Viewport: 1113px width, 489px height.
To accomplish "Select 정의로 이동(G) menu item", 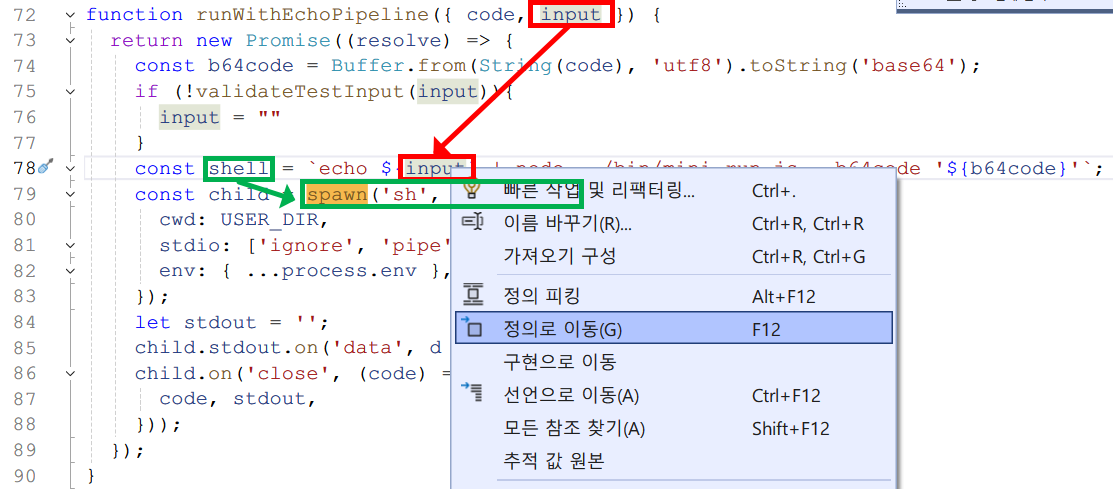I will coord(673,329).
